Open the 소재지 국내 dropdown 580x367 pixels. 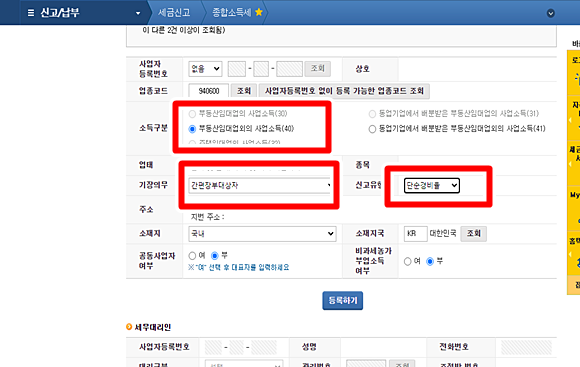262,234
